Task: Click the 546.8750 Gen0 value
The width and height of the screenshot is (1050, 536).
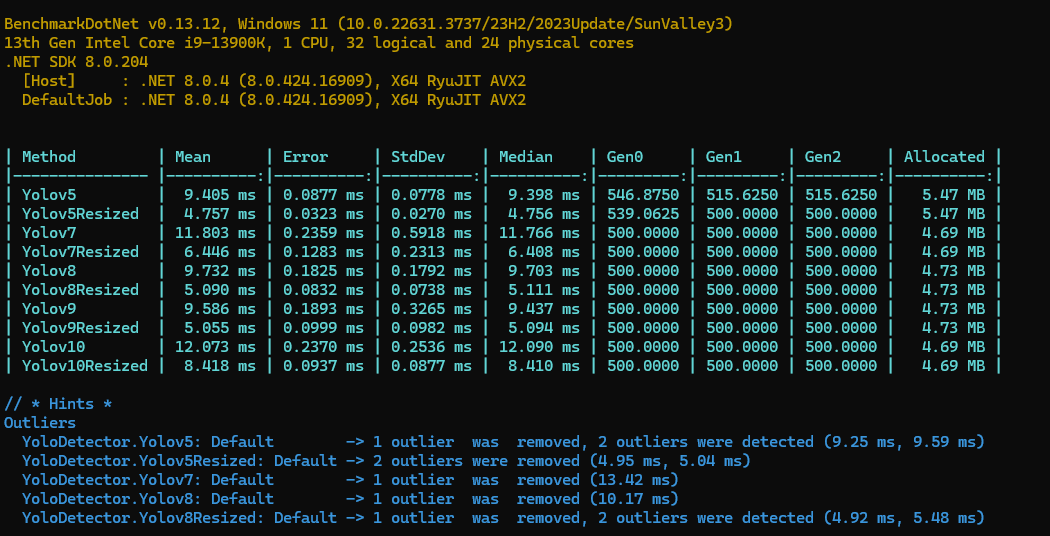Action: click(643, 195)
